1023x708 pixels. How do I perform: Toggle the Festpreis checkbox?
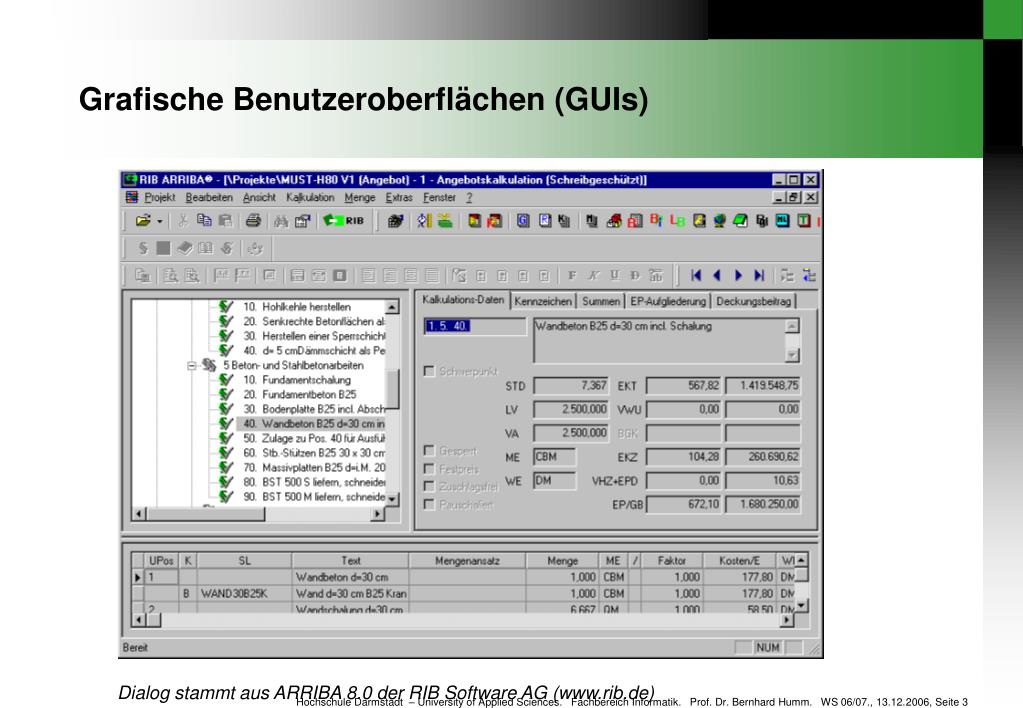(429, 469)
